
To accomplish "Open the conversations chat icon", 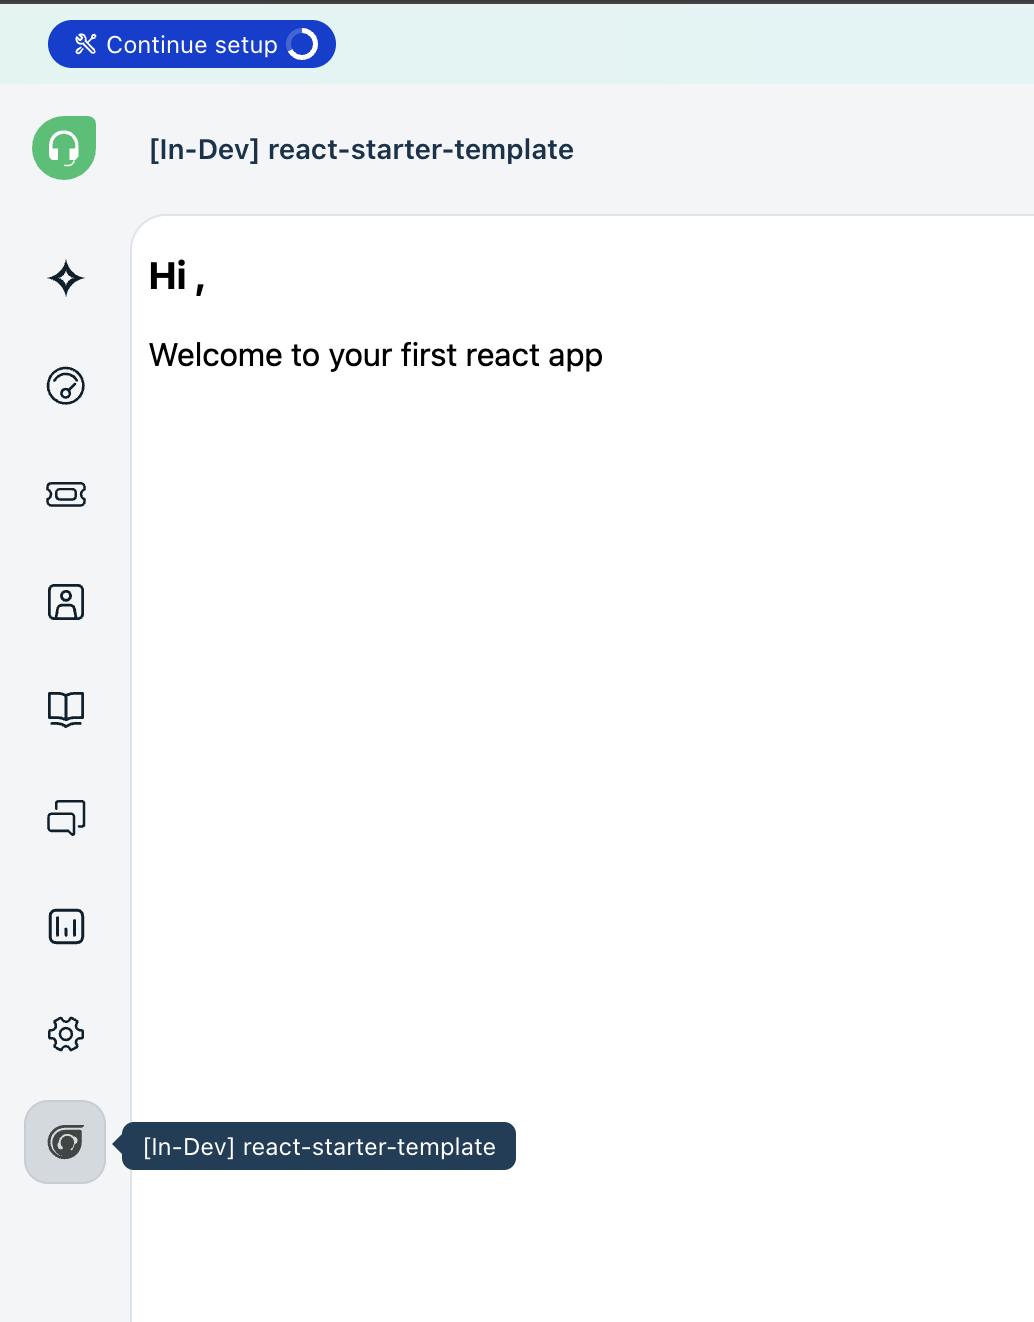I will 65,818.
